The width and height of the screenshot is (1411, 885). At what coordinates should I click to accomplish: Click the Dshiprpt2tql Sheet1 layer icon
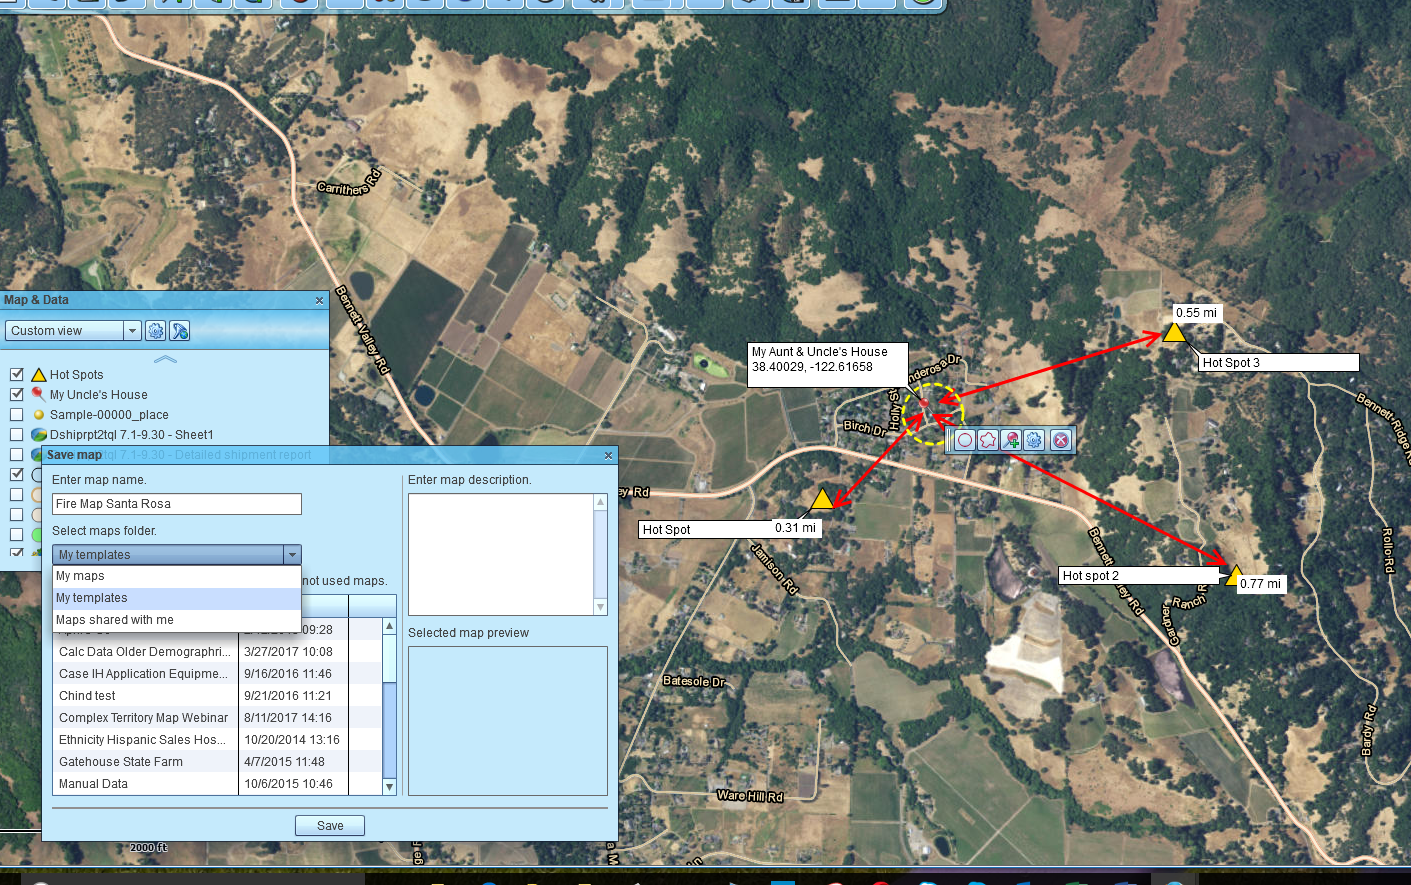(39, 435)
